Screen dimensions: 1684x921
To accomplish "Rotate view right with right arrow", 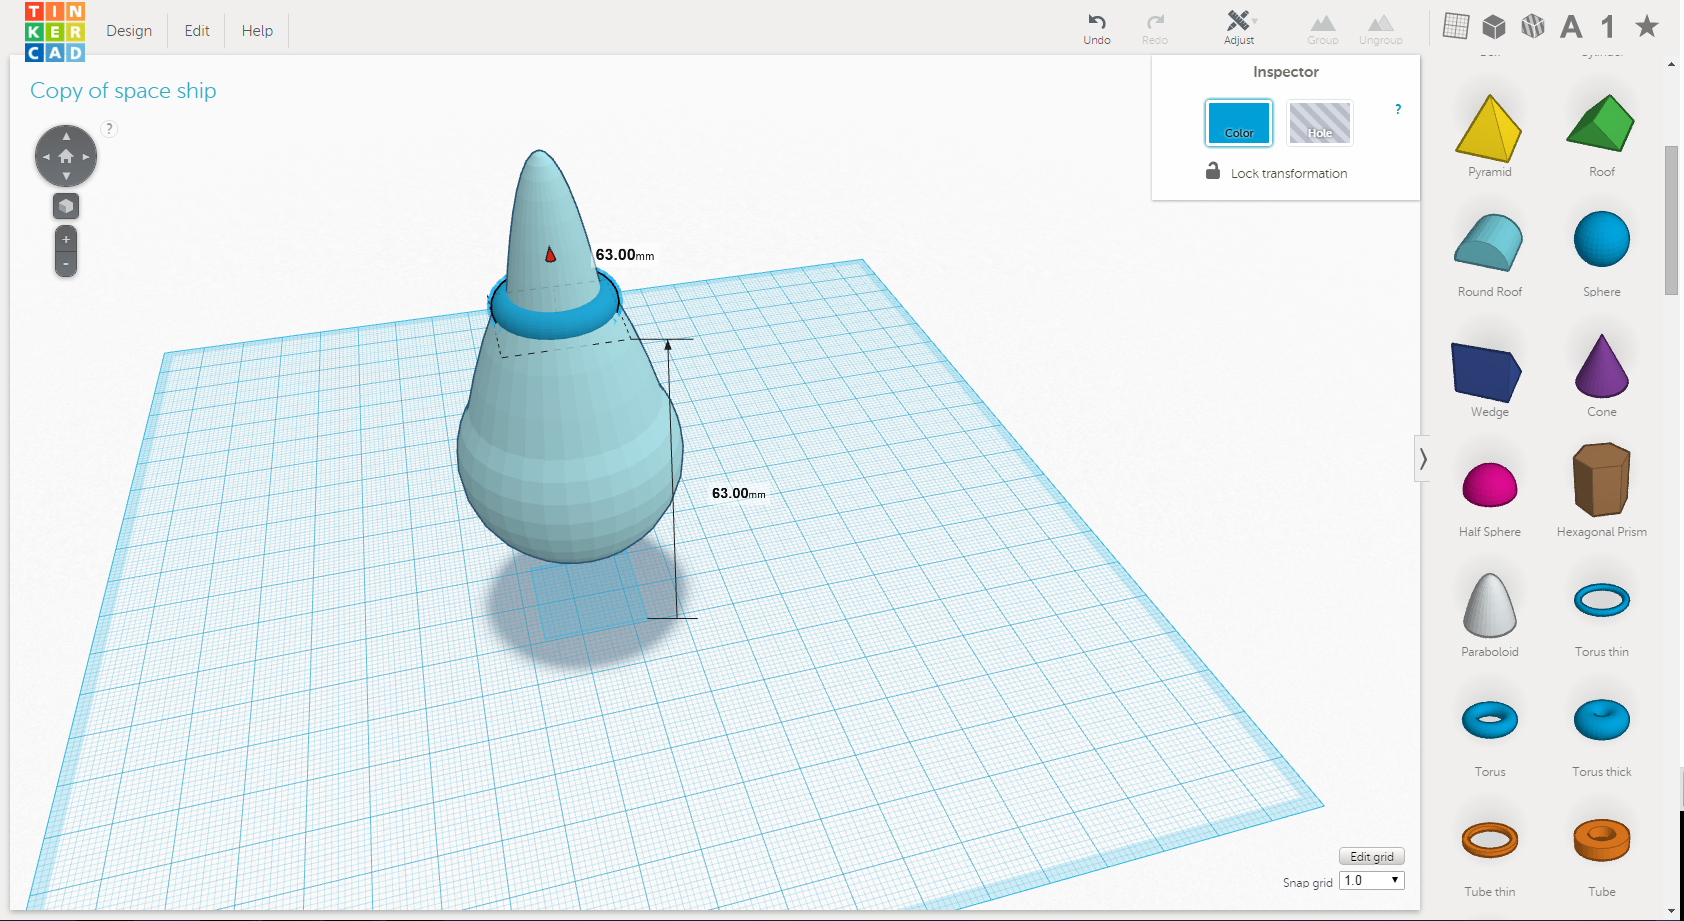I will [86, 156].
